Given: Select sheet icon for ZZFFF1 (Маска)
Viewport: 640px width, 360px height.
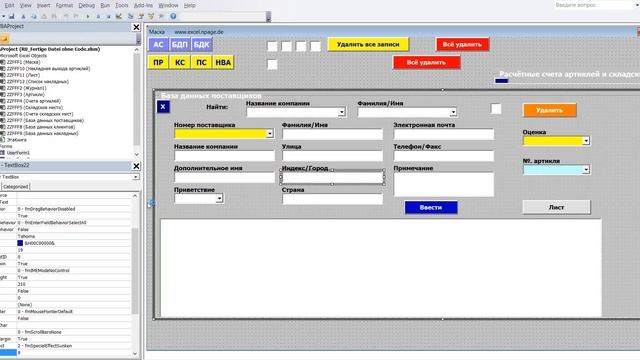Looking at the screenshot, I should pyautogui.click(x=3, y=62).
